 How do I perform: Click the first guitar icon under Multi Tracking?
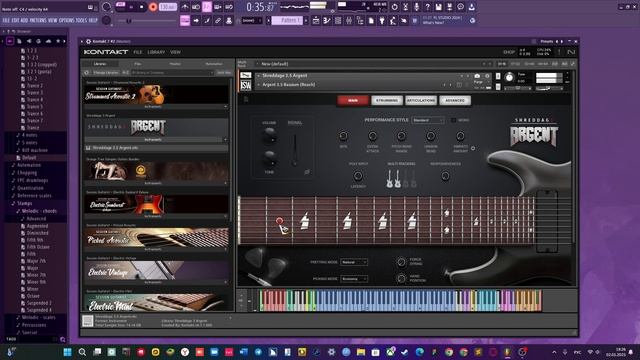(389, 179)
